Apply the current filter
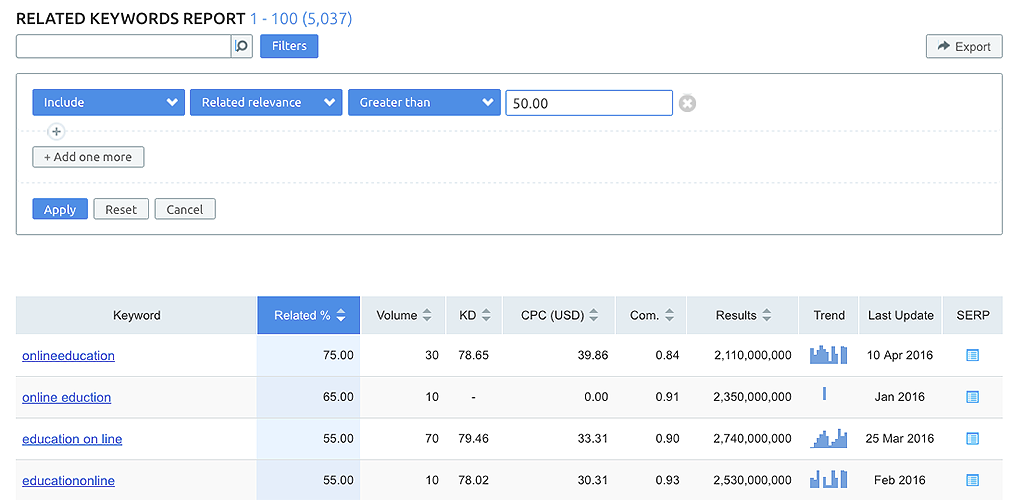1024x500 pixels. (60, 209)
